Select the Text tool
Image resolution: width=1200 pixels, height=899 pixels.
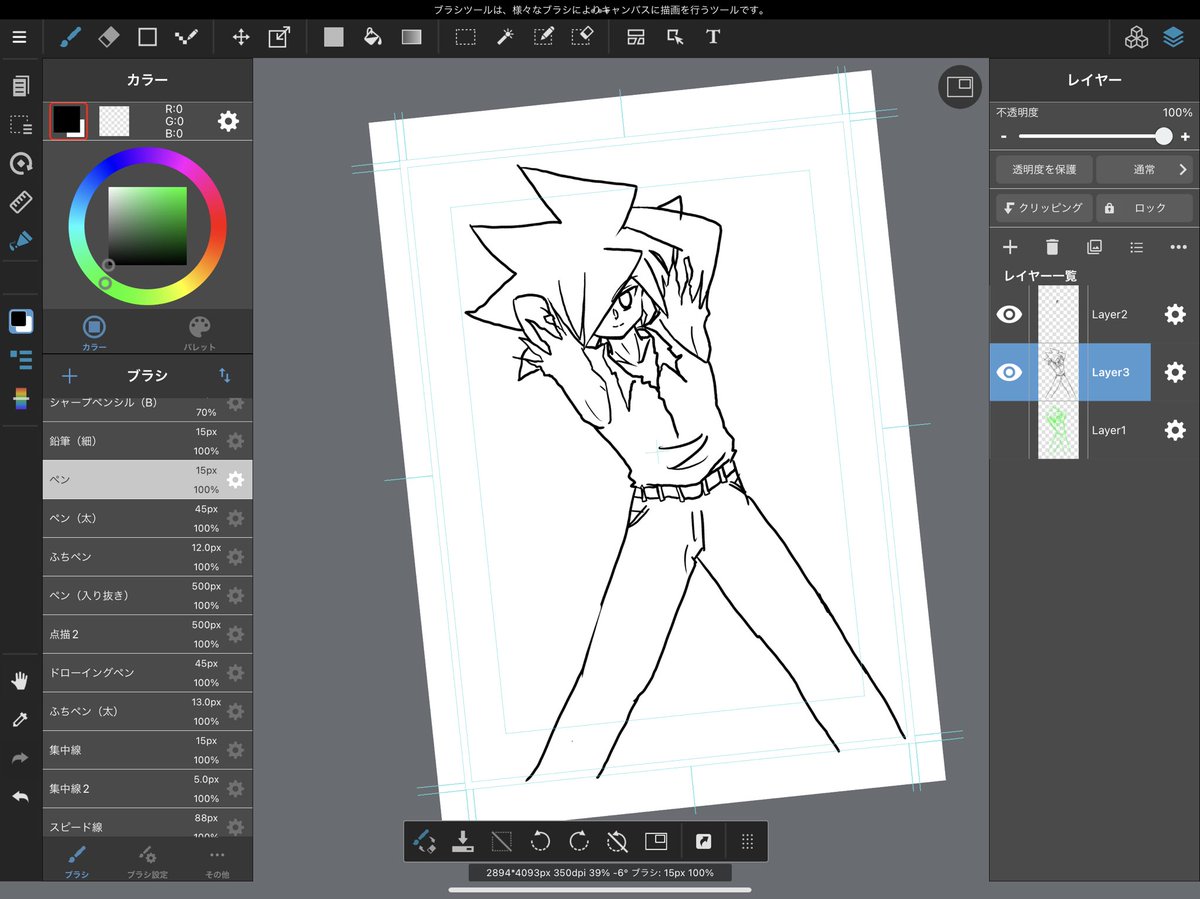point(713,37)
